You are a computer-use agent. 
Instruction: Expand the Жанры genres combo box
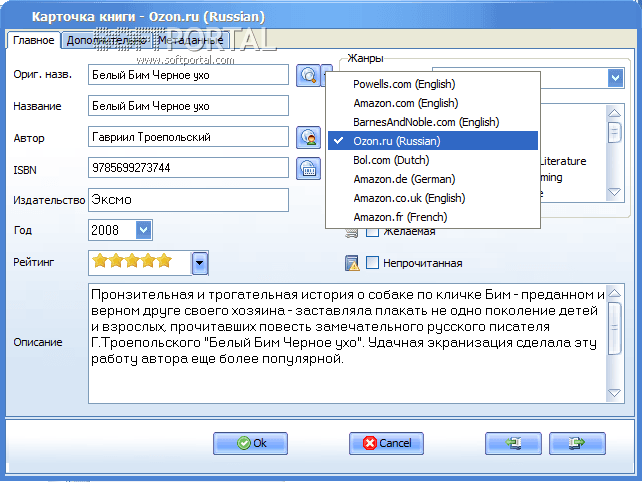615,77
